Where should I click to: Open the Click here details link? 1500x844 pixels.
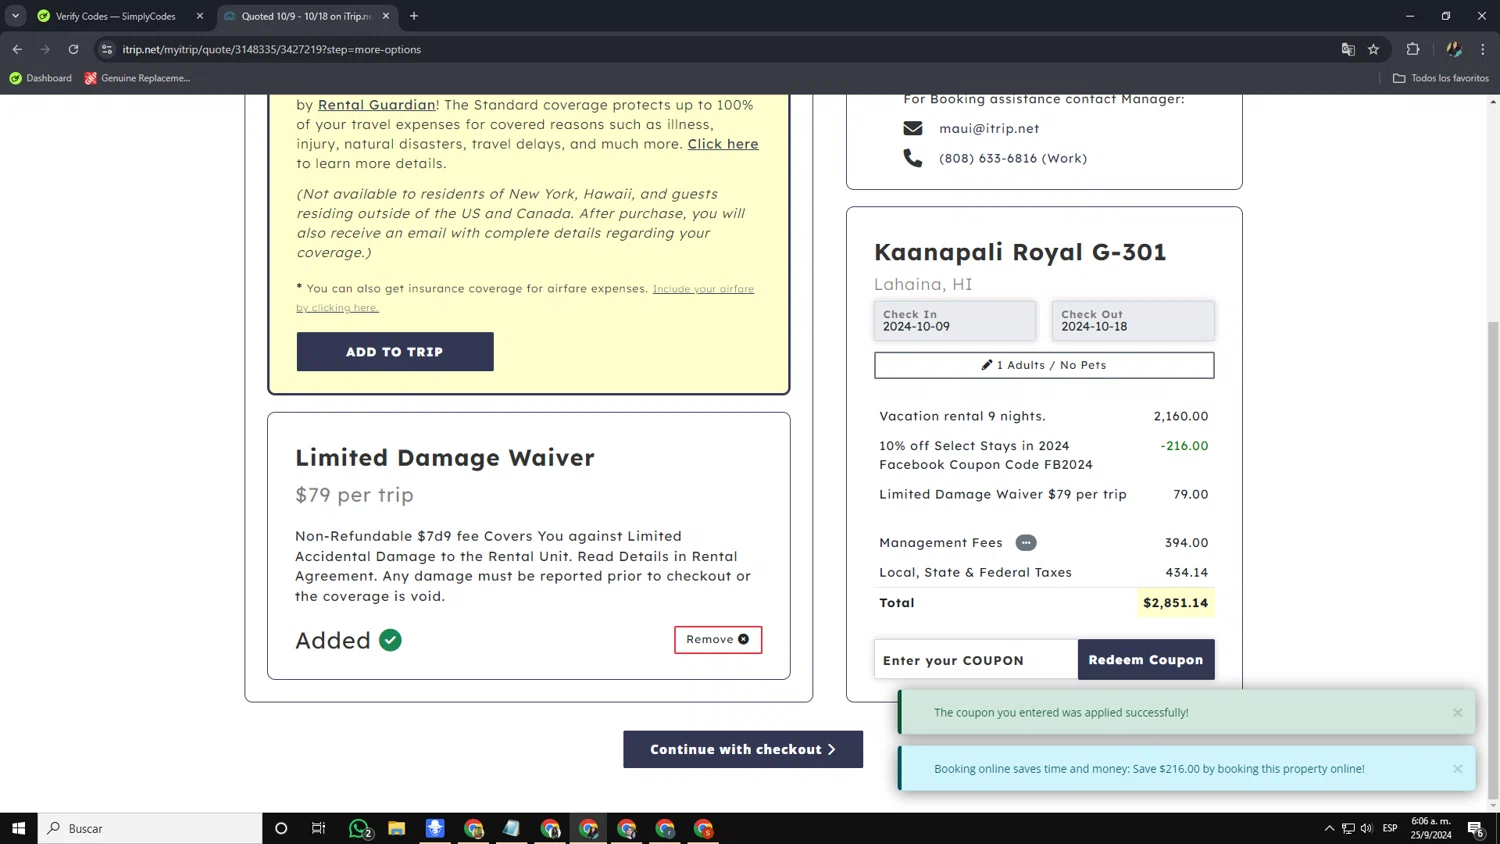pyautogui.click(x=722, y=144)
